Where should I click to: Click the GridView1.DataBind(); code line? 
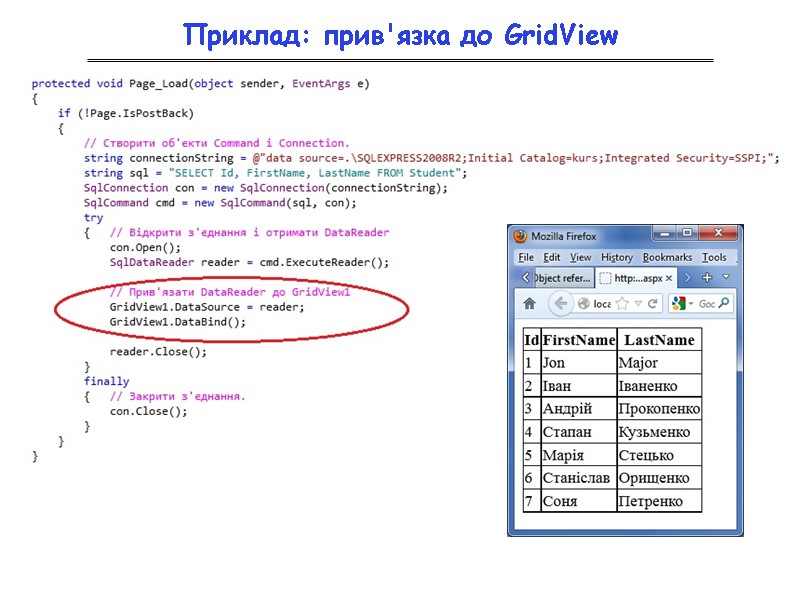coord(178,322)
